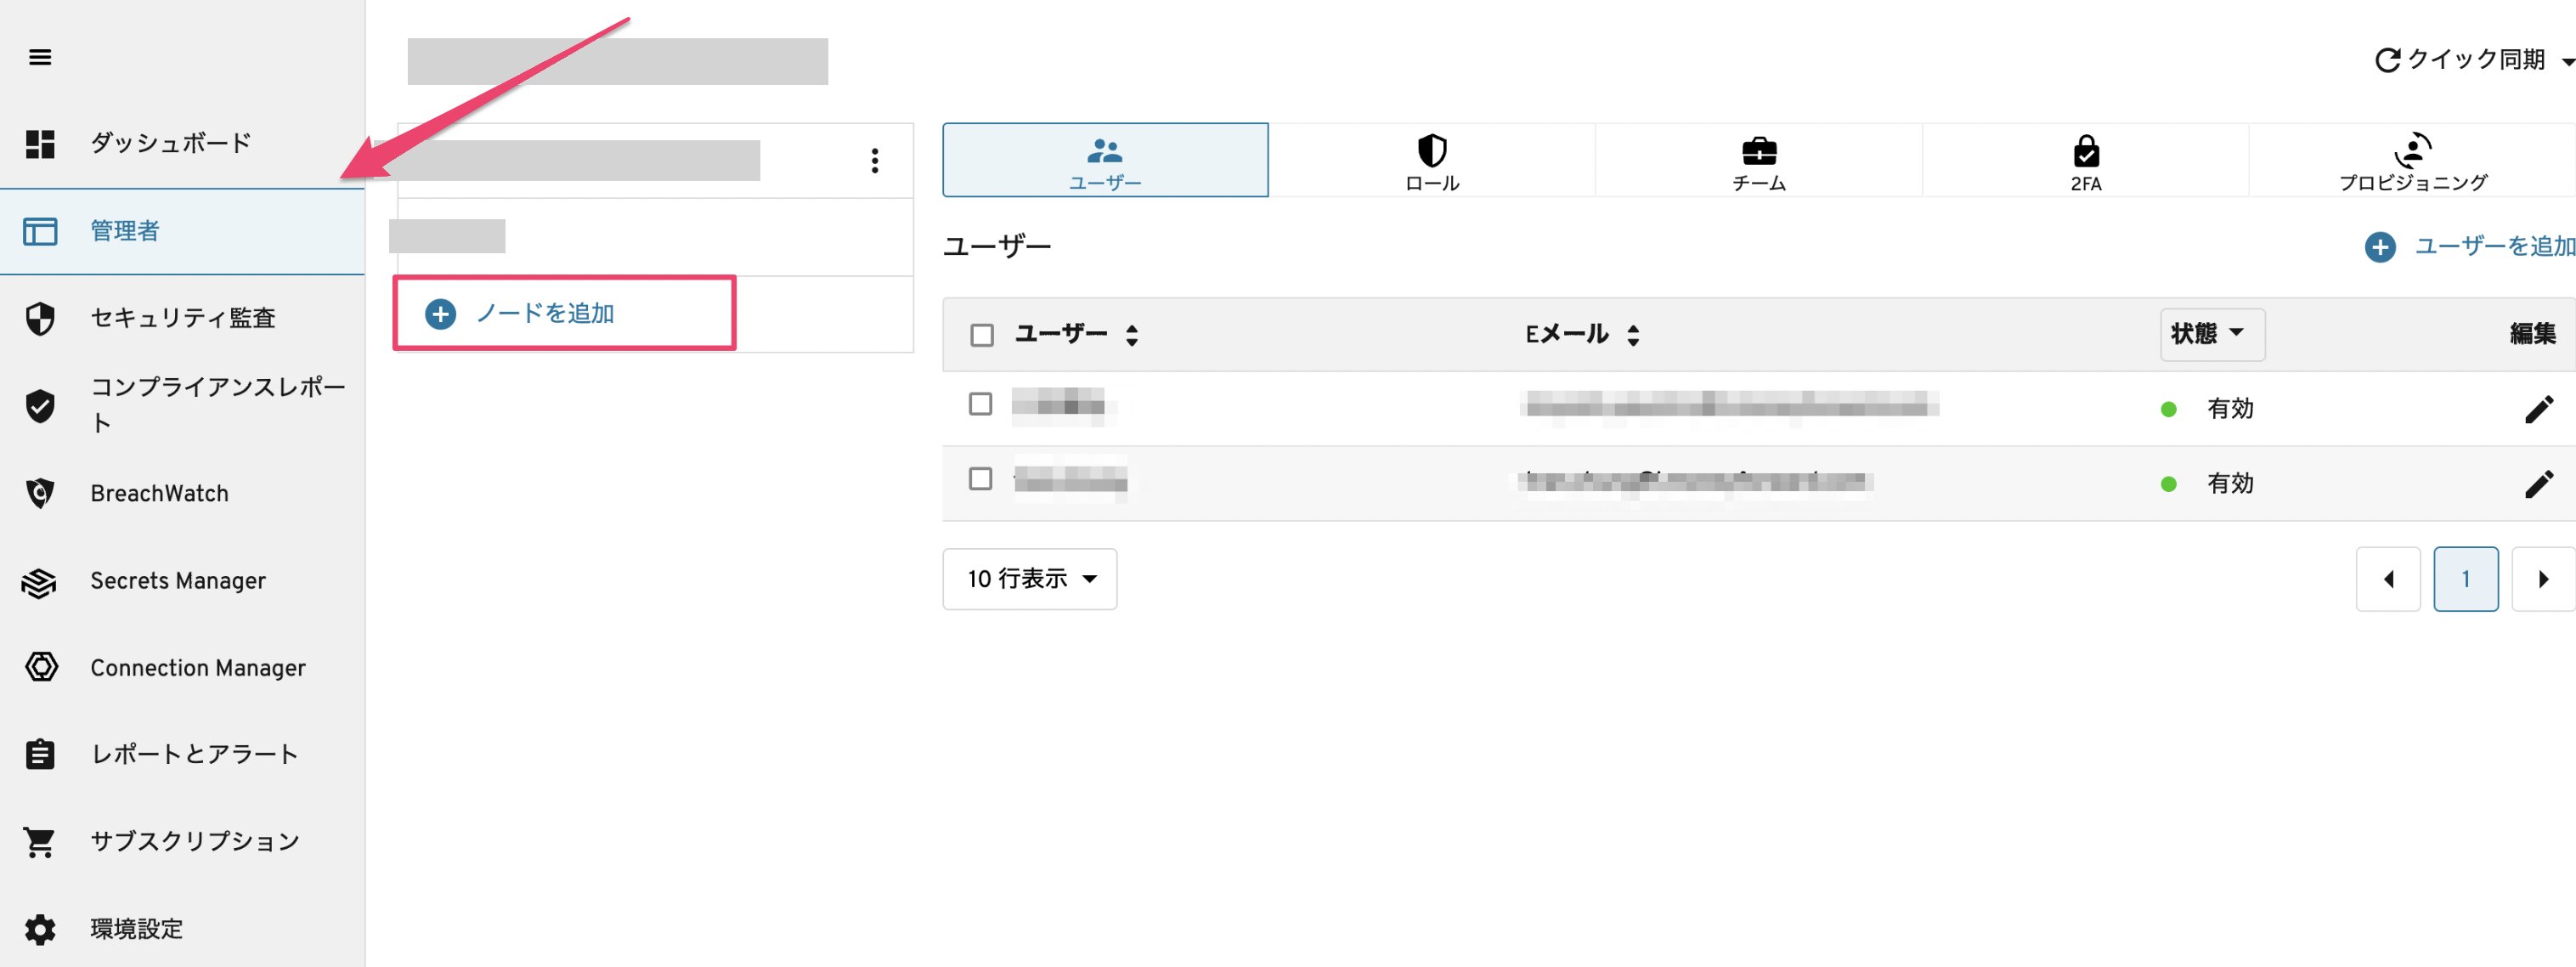Click the compliance report checkmark shield icon
Viewport: 2576px width, 967px height.
point(40,405)
